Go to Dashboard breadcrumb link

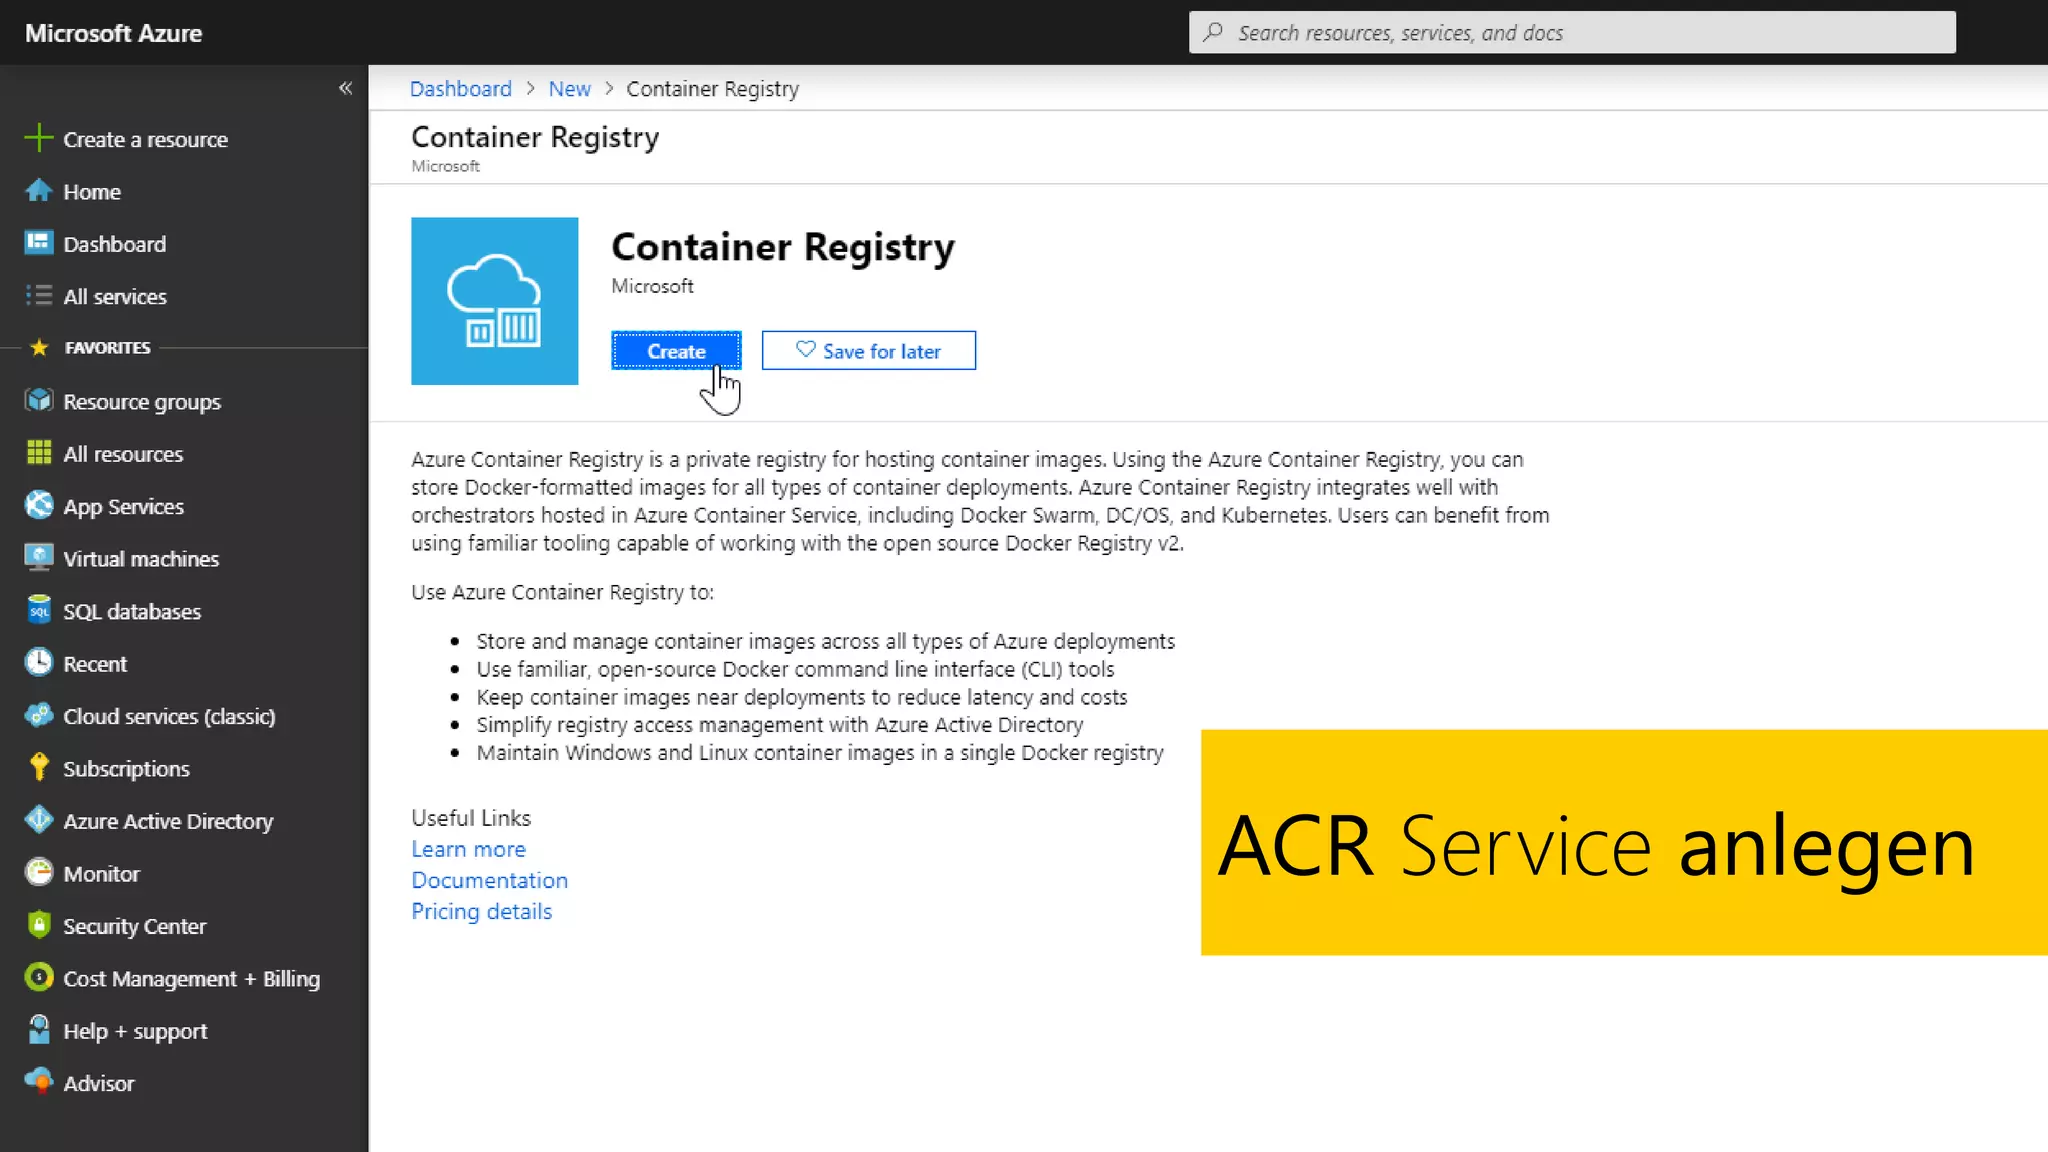460,89
